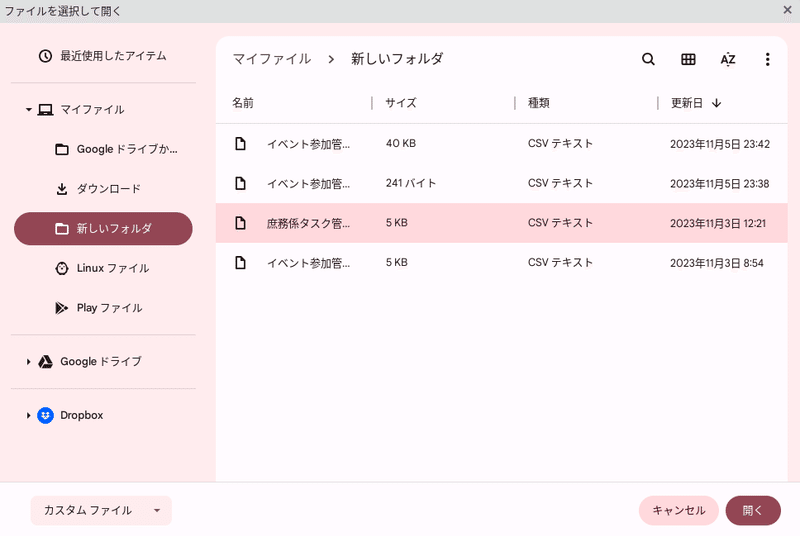Screen dimensions: 800x536
Task: Open 最近使用したアイテム with clock icon
Action: tap(103, 56)
